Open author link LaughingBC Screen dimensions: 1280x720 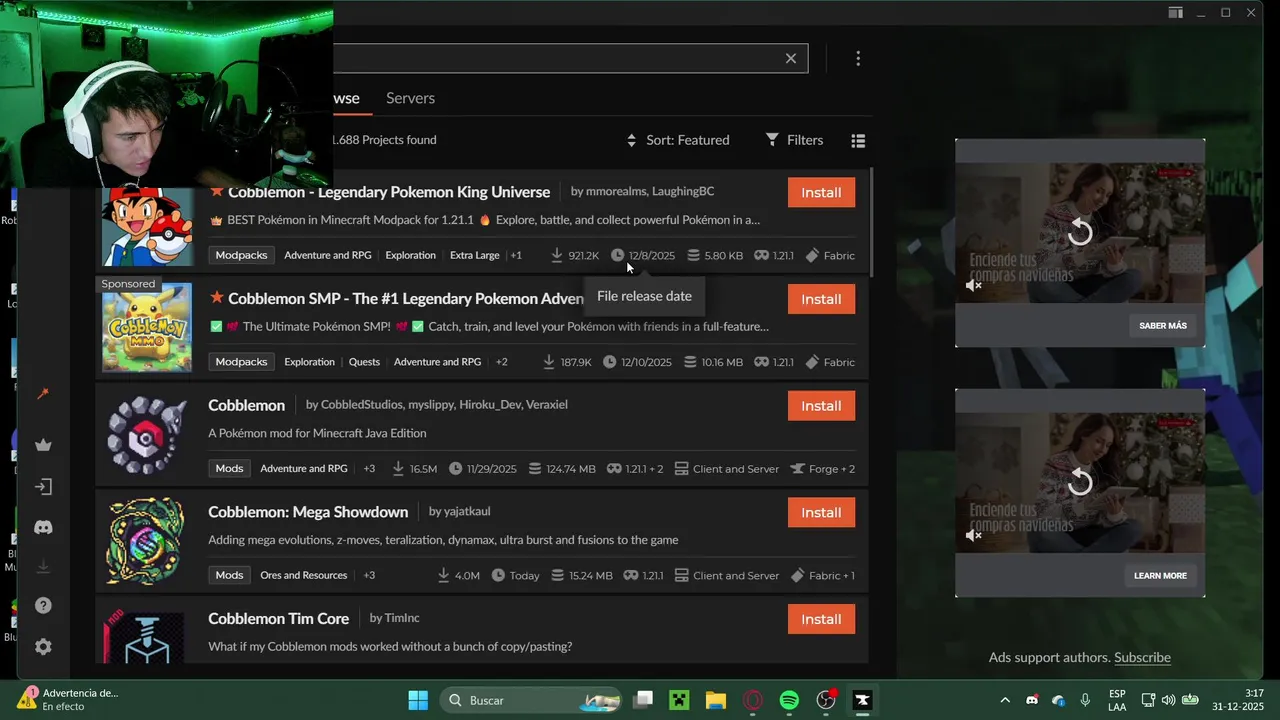pyautogui.click(x=683, y=191)
